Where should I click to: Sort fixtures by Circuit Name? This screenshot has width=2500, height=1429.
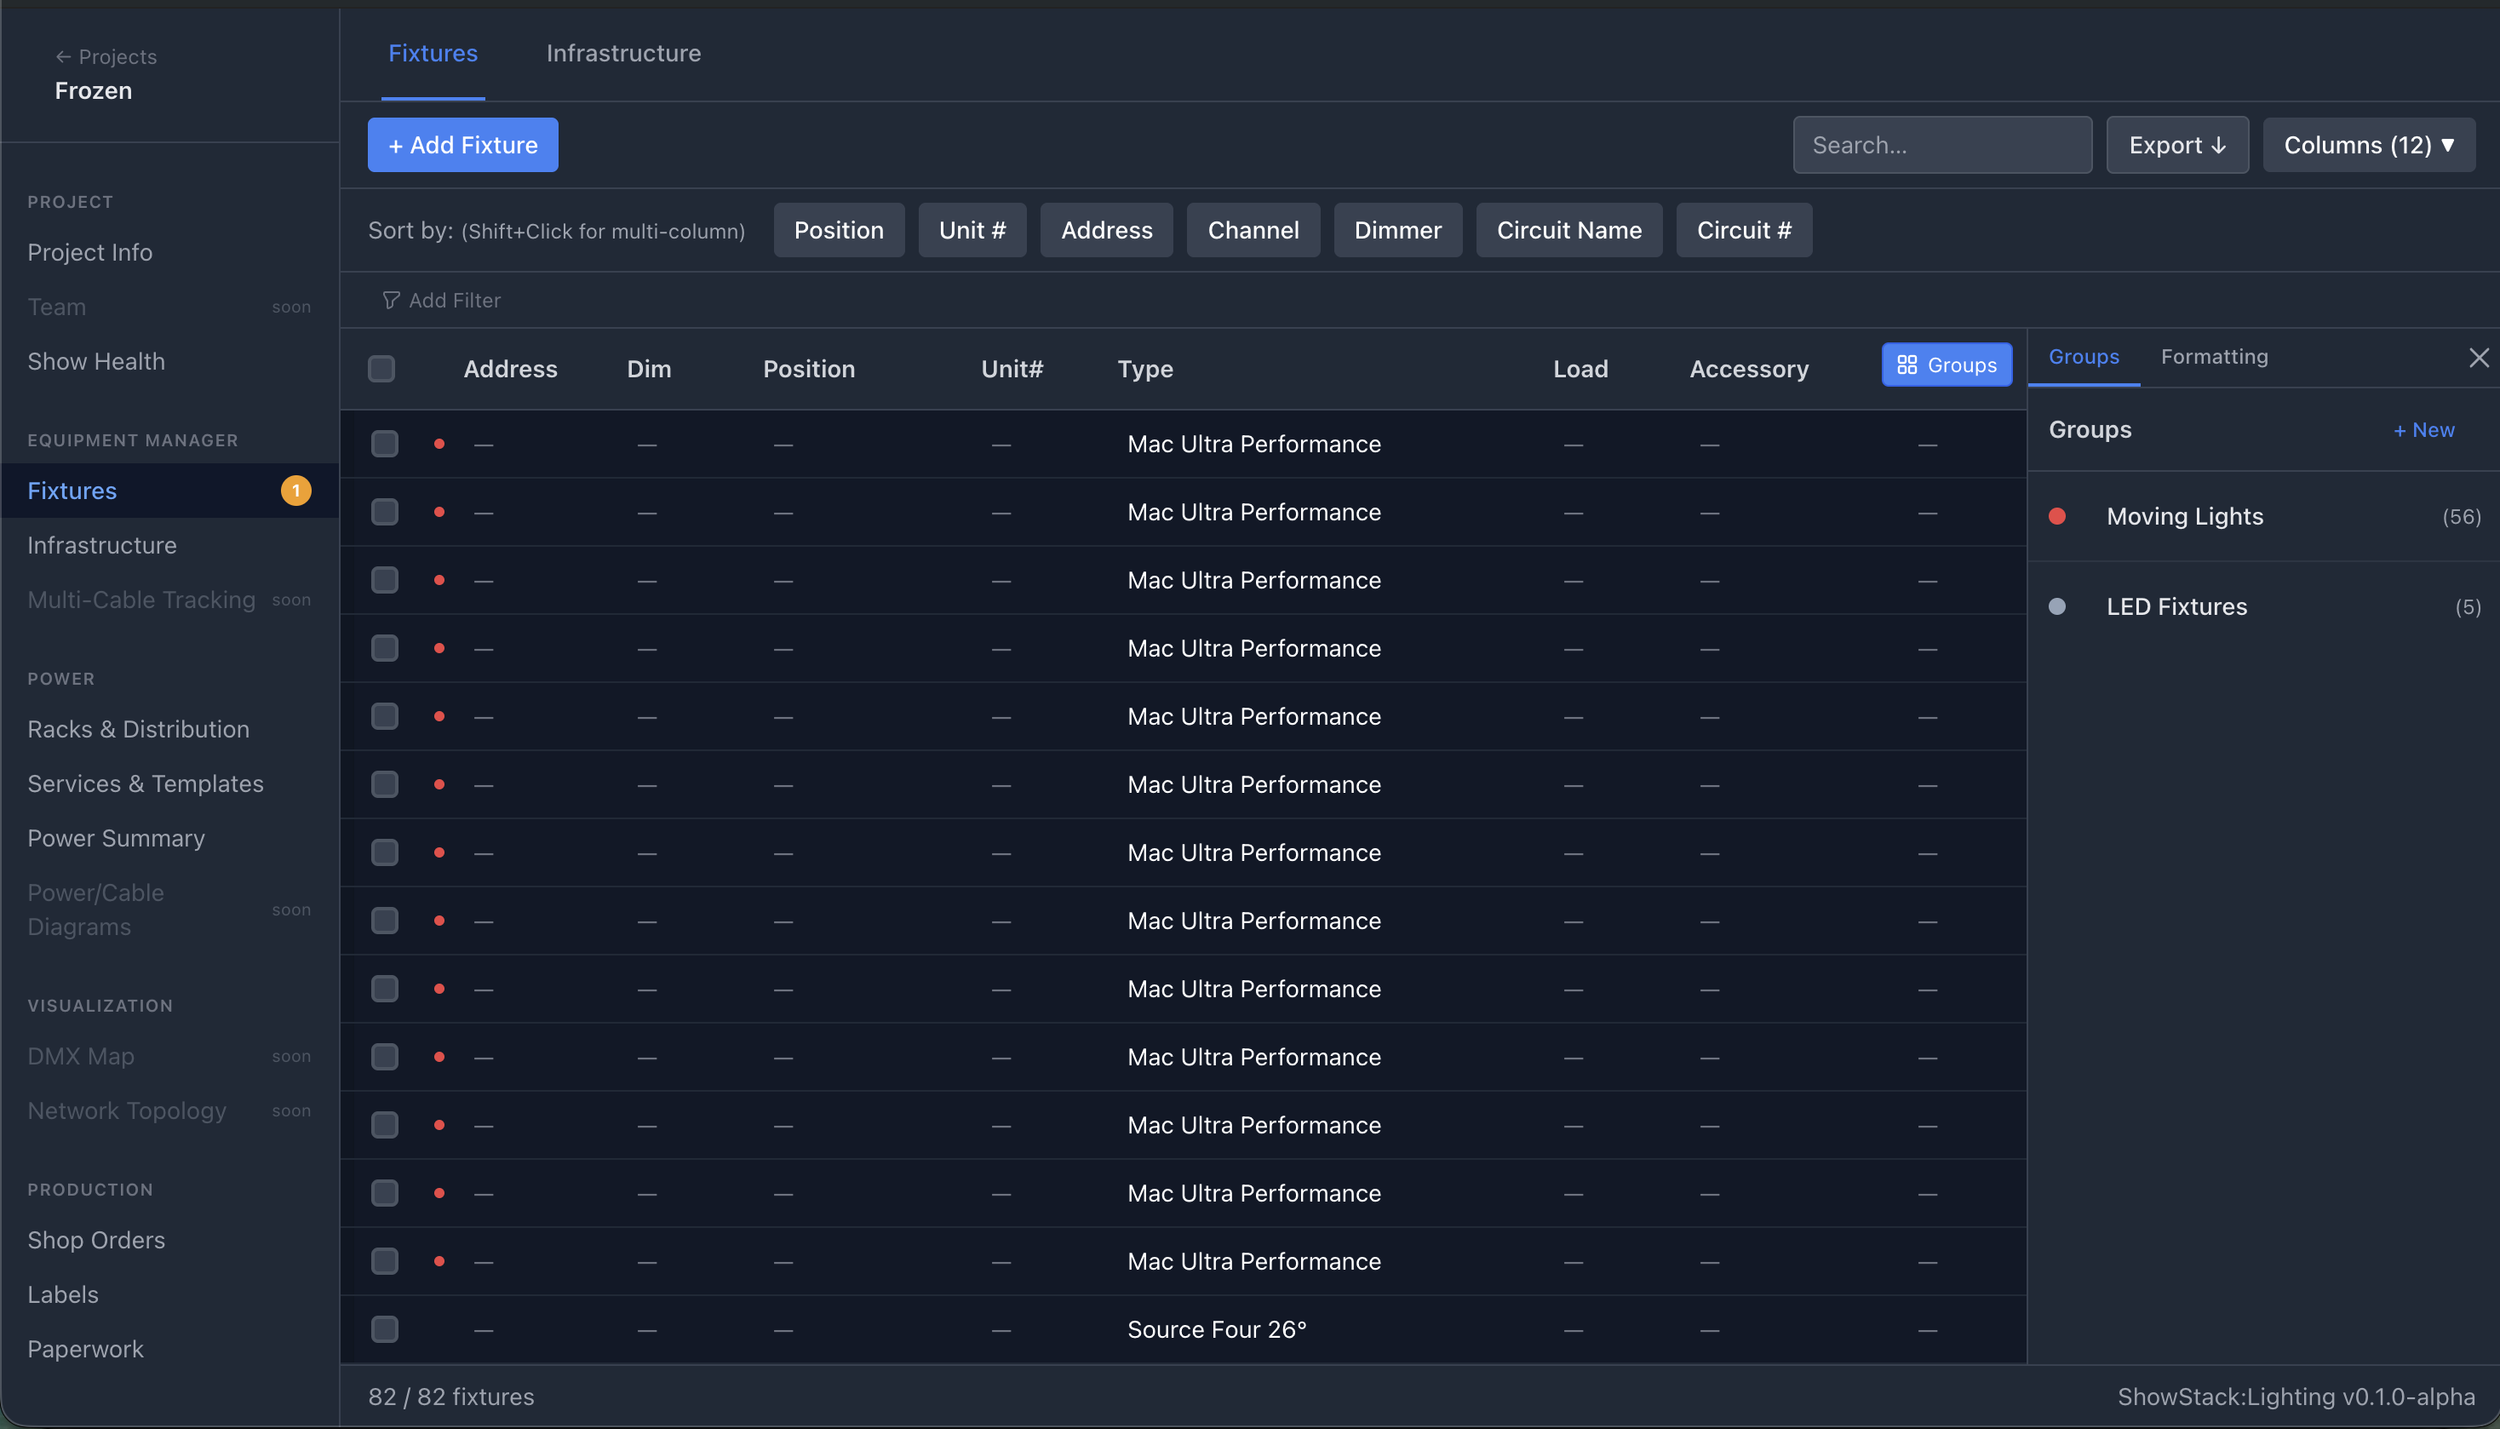[x=1568, y=230]
